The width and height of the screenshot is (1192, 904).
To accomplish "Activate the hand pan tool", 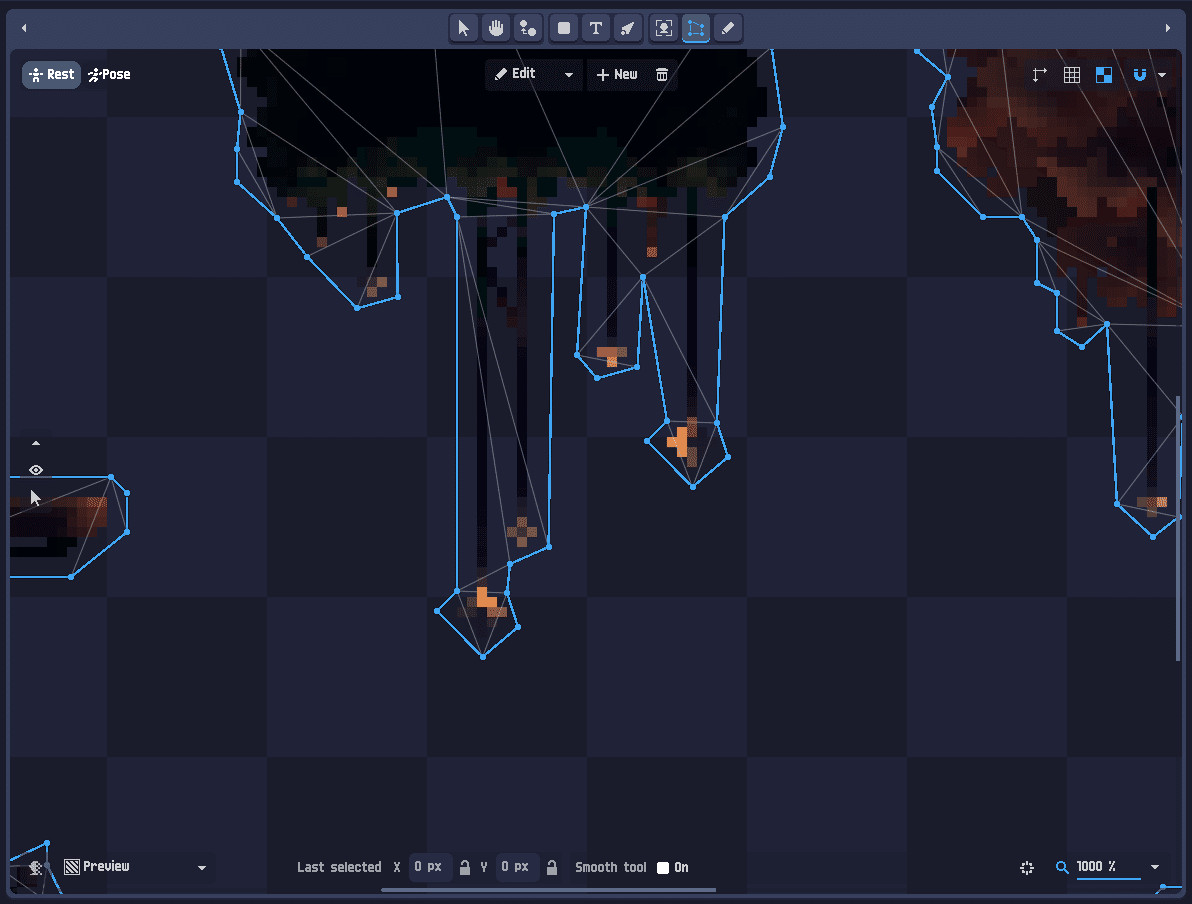I will point(496,29).
